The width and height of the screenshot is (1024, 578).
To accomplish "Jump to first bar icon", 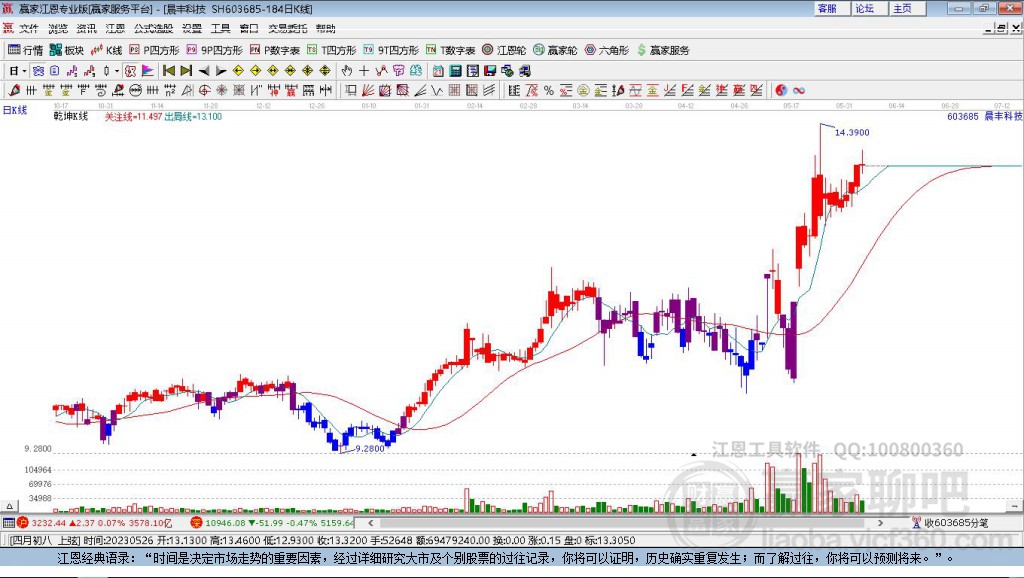I will point(168,71).
